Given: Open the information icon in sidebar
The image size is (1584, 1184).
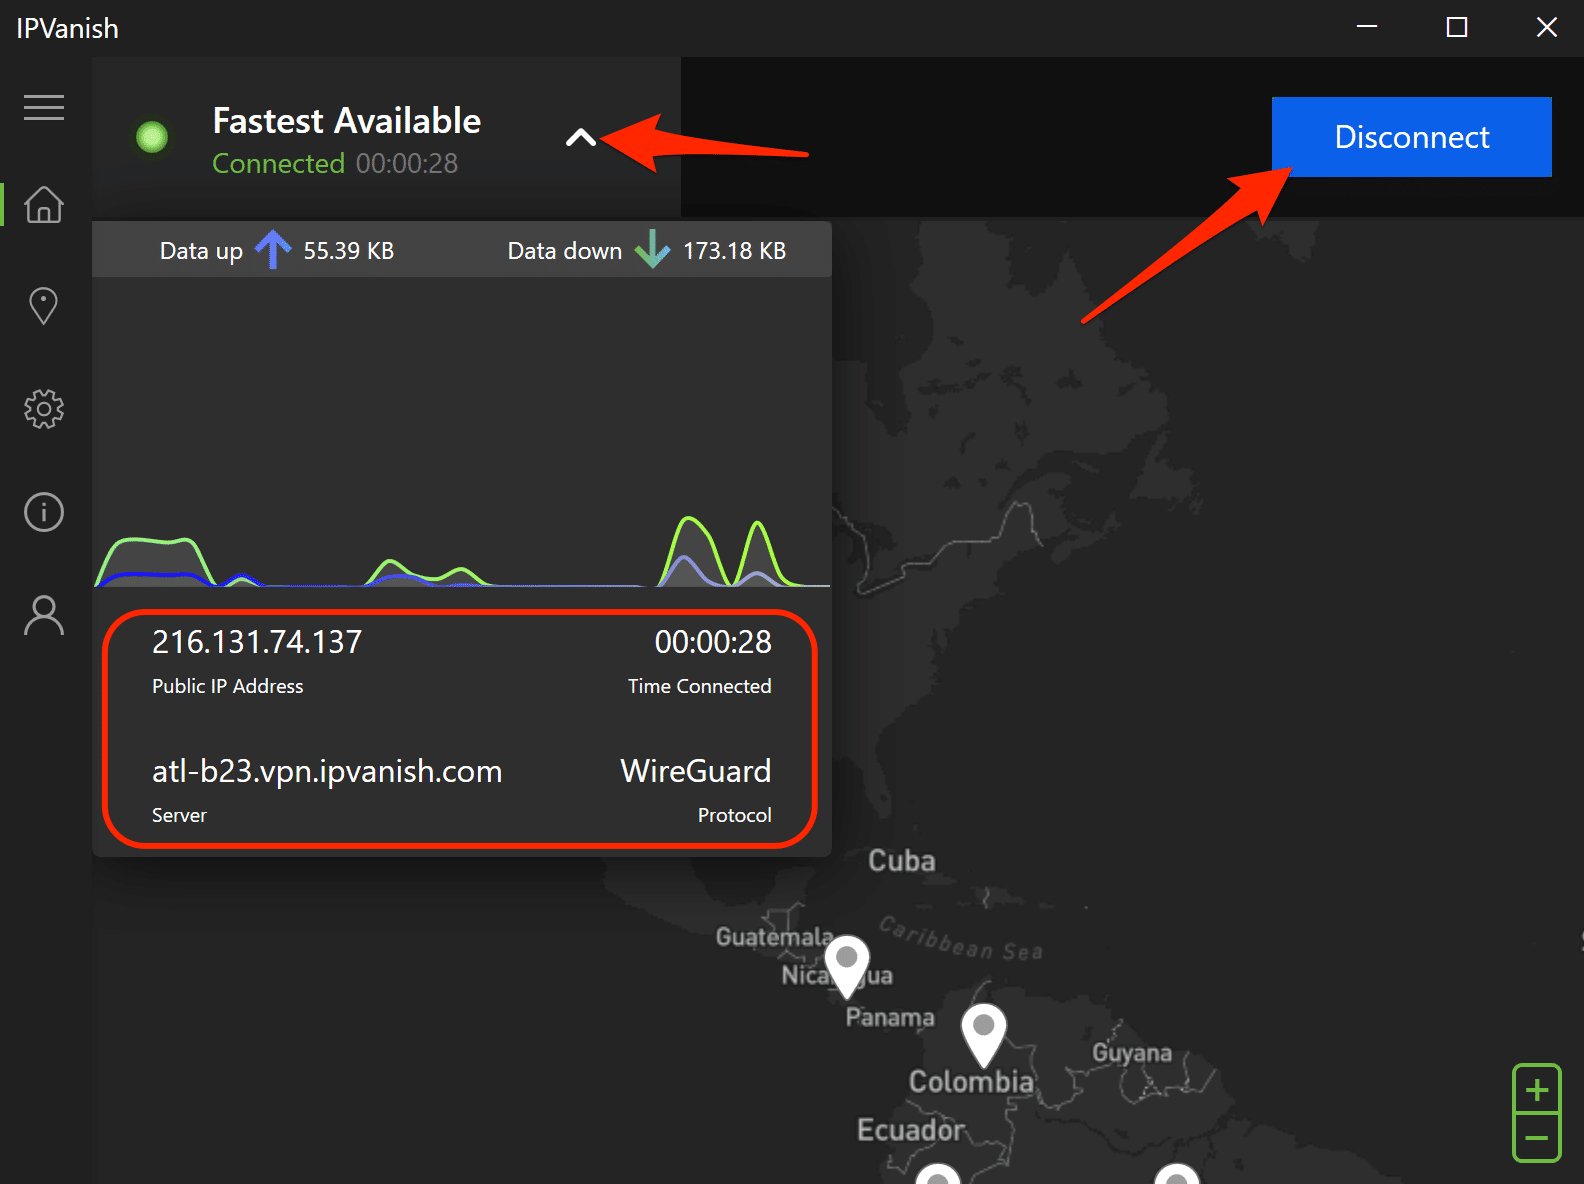Looking at the screenshot, I should point(44,512).
